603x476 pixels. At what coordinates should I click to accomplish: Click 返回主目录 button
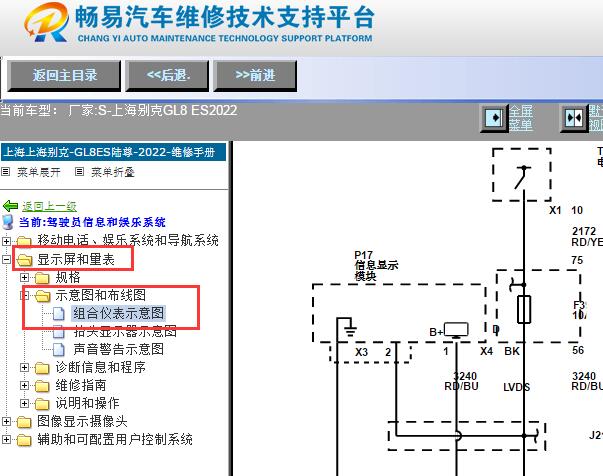pyautogui.click(x=64, y=75)
